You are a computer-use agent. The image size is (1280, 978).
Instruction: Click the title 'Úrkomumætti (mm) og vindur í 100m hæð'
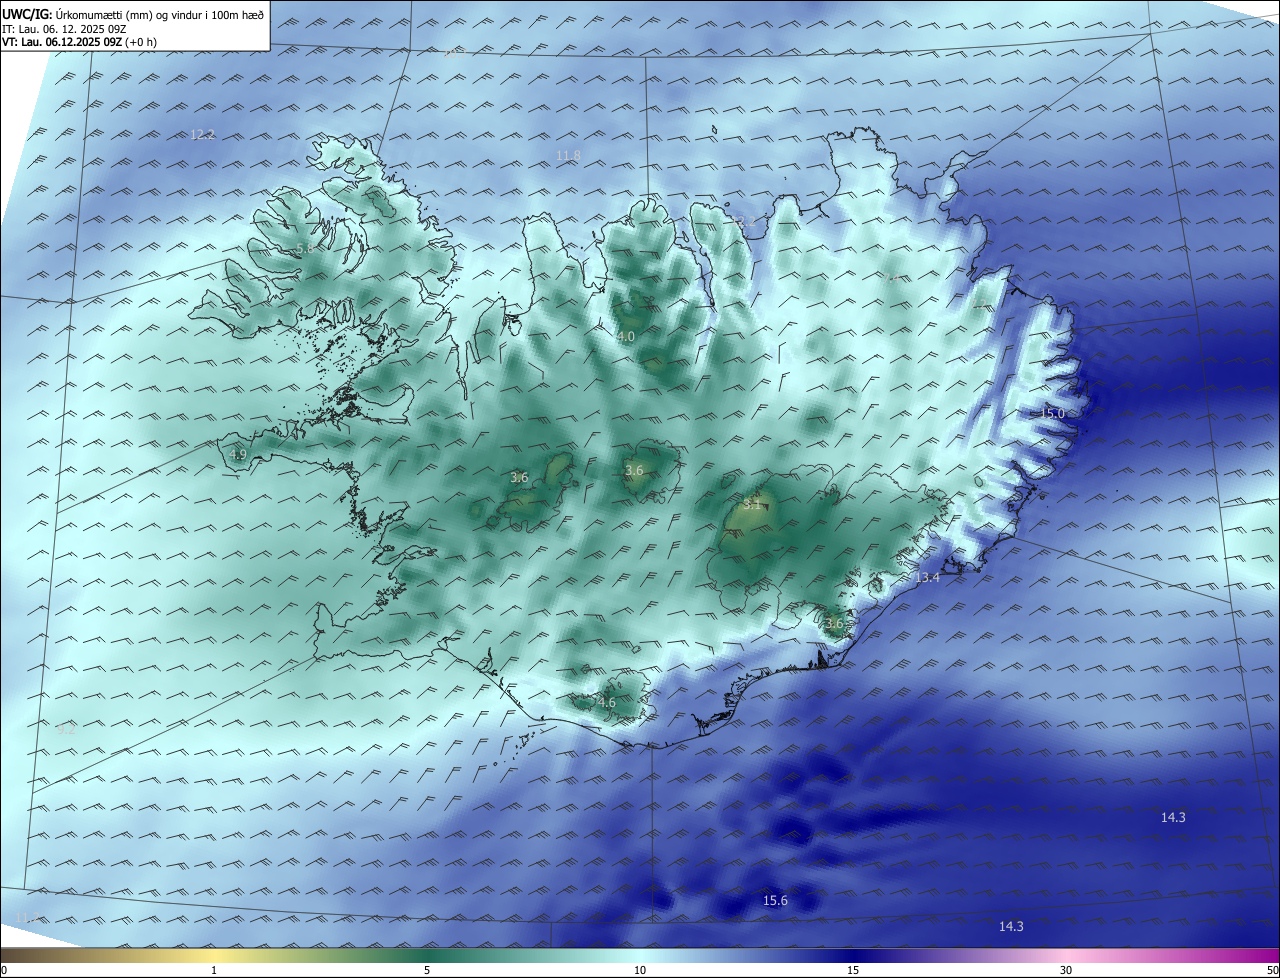click(158, 14)
